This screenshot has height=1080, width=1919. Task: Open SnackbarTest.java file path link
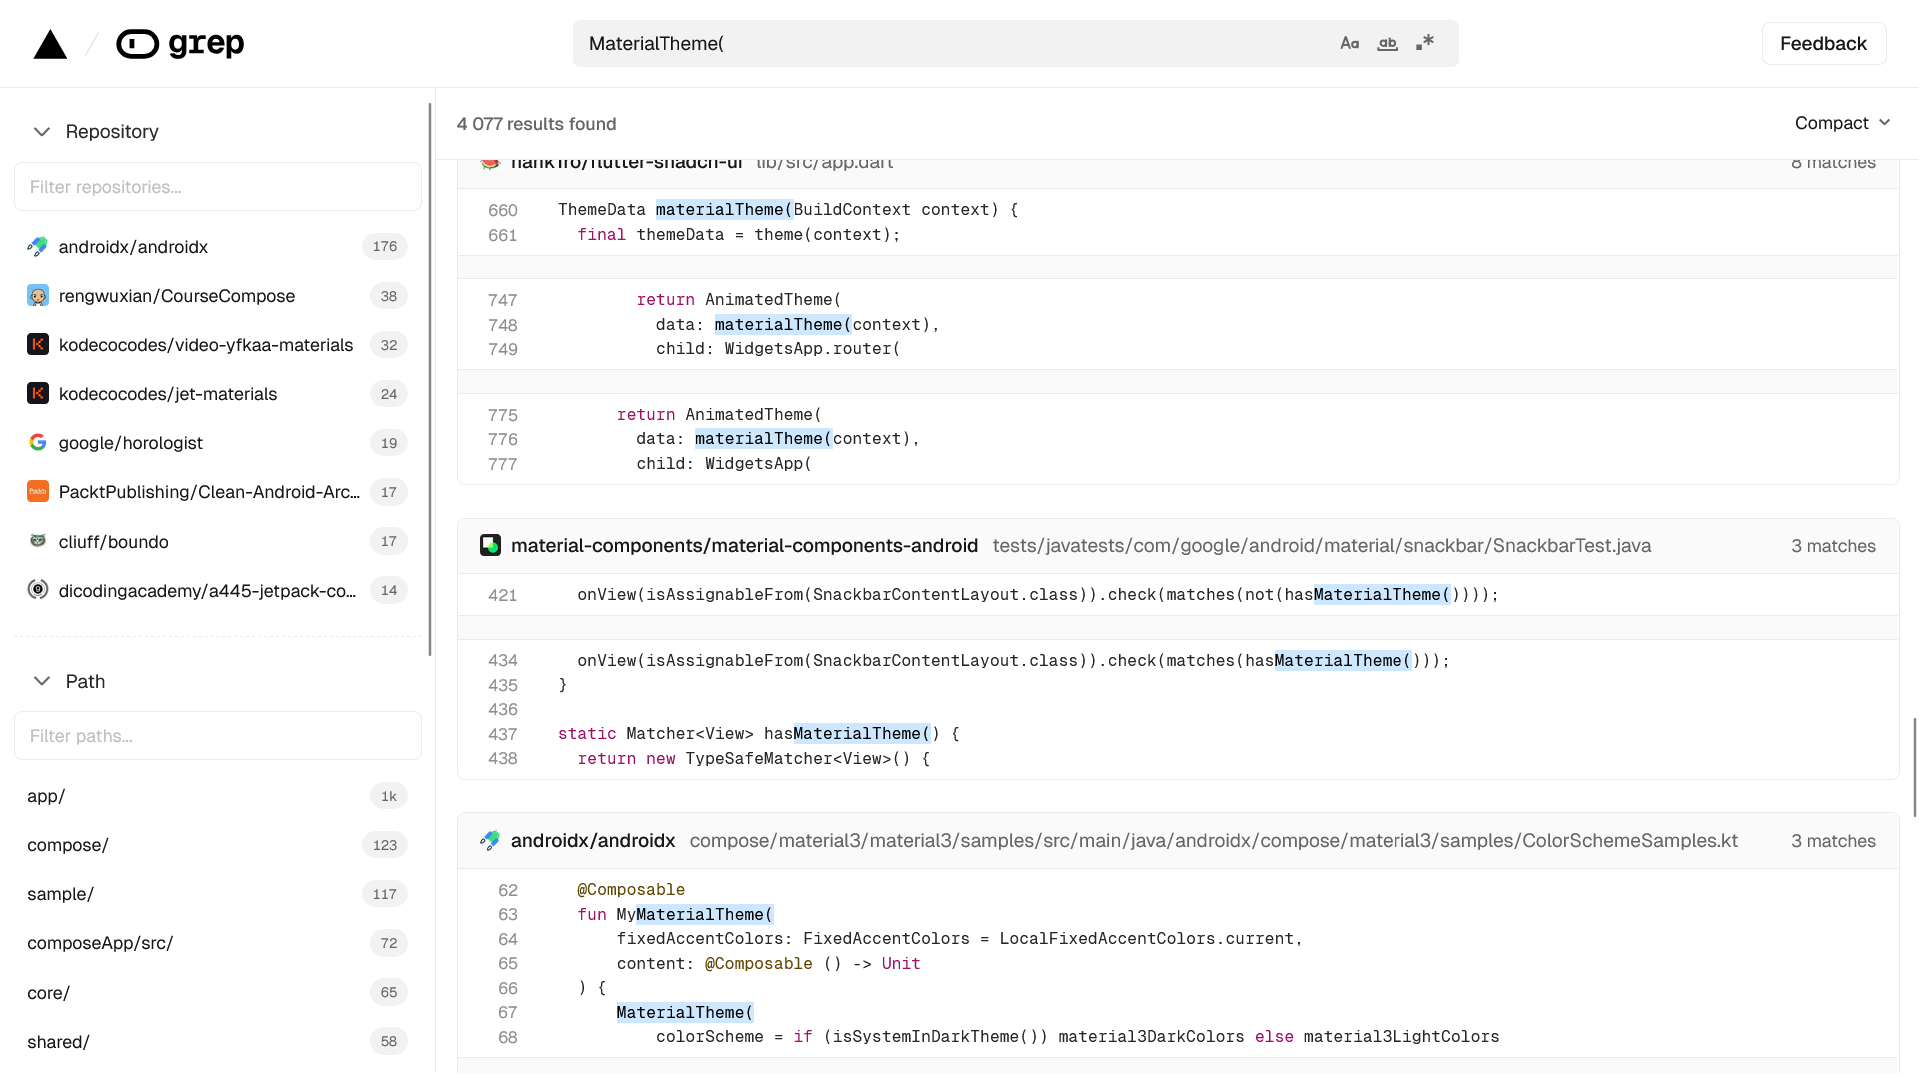tap(1322, 546)
